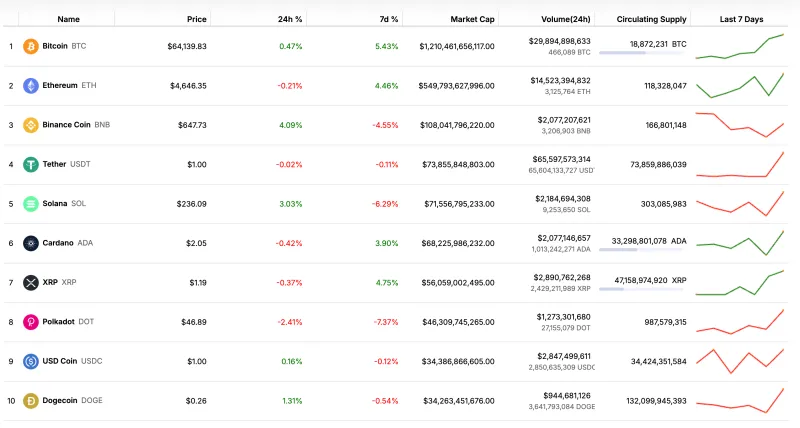Click Bitcoin's 7-day sparkline chart
The image size is (800, 428).
point(740,46)
